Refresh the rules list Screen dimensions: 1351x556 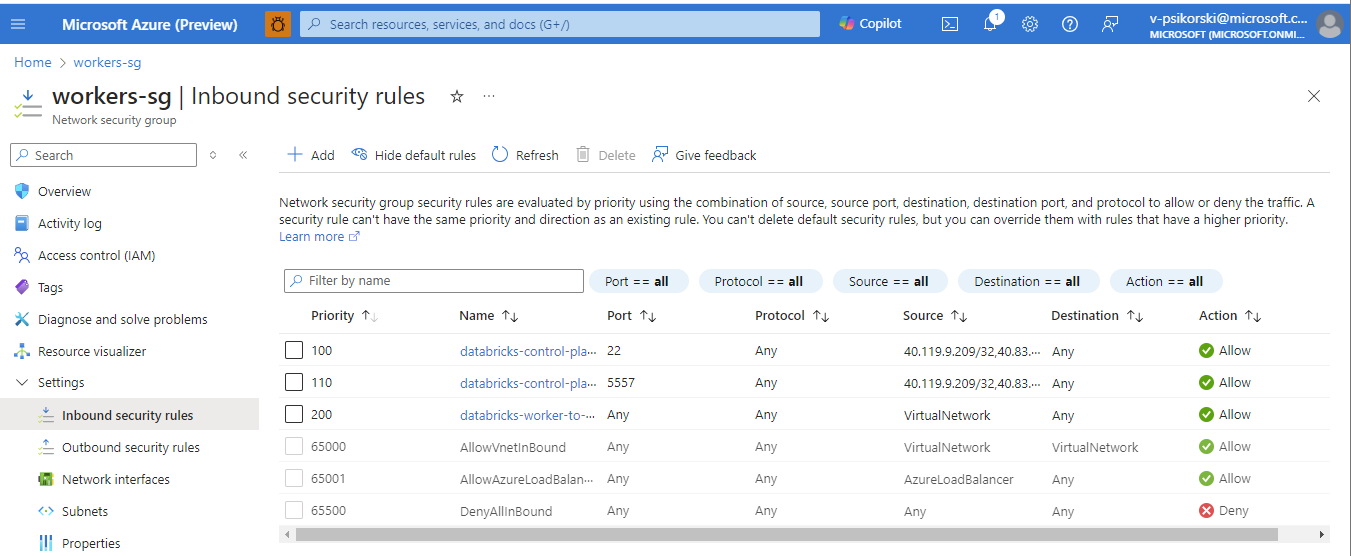pos(525,155)
